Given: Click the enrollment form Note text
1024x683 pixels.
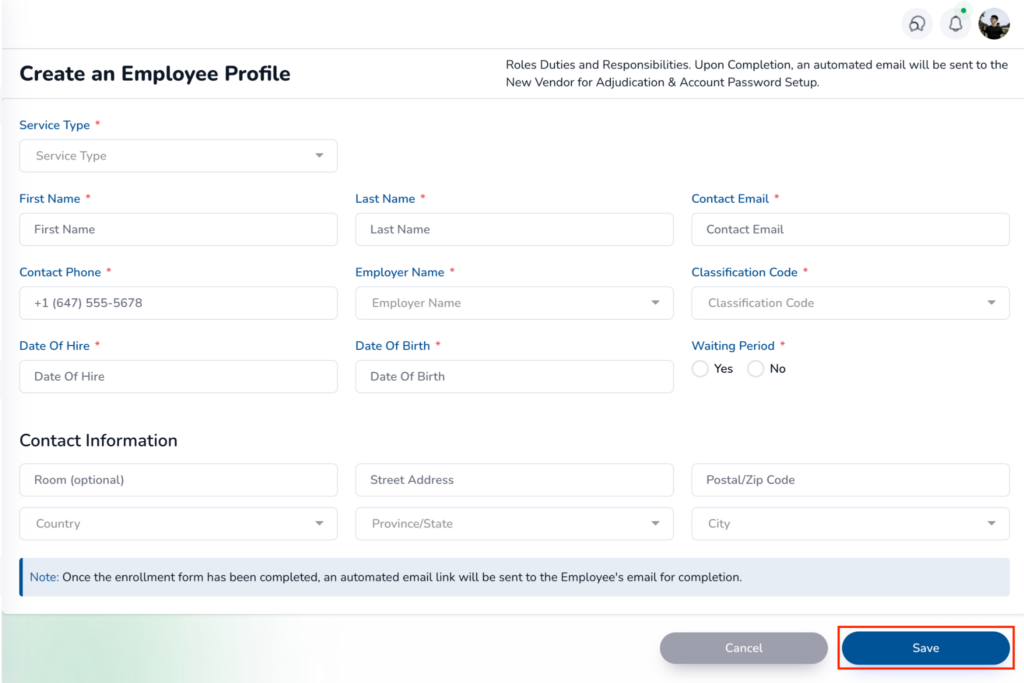Looking at the screenshot, I should 385,577.
